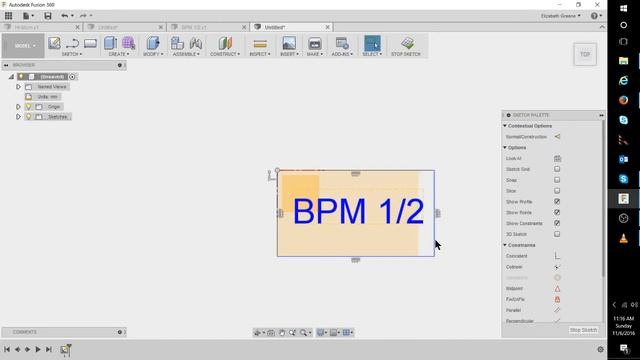Click the Undo arrow
This screenshot has width=640, height=360.
pos(64,16)
